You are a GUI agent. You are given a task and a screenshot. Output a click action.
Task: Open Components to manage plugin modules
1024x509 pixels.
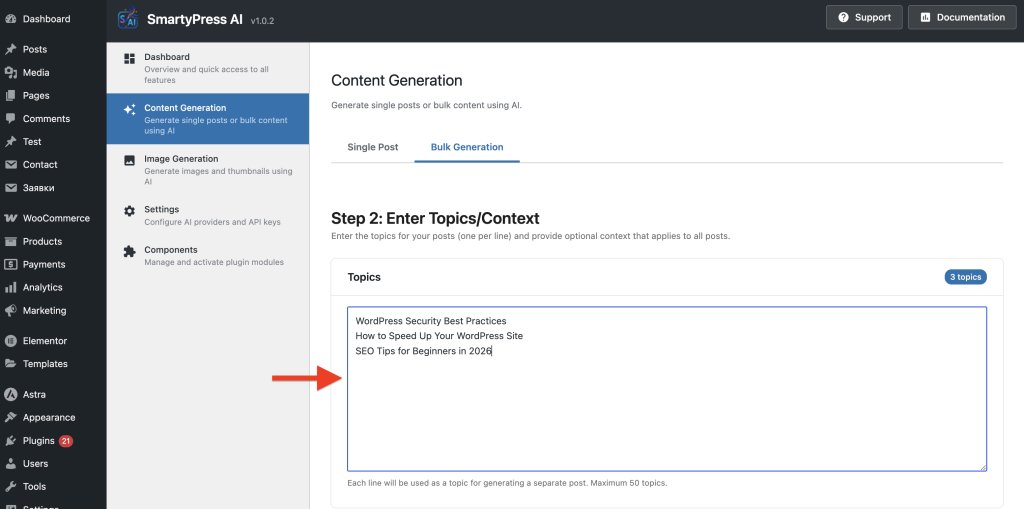click(208, 256)
